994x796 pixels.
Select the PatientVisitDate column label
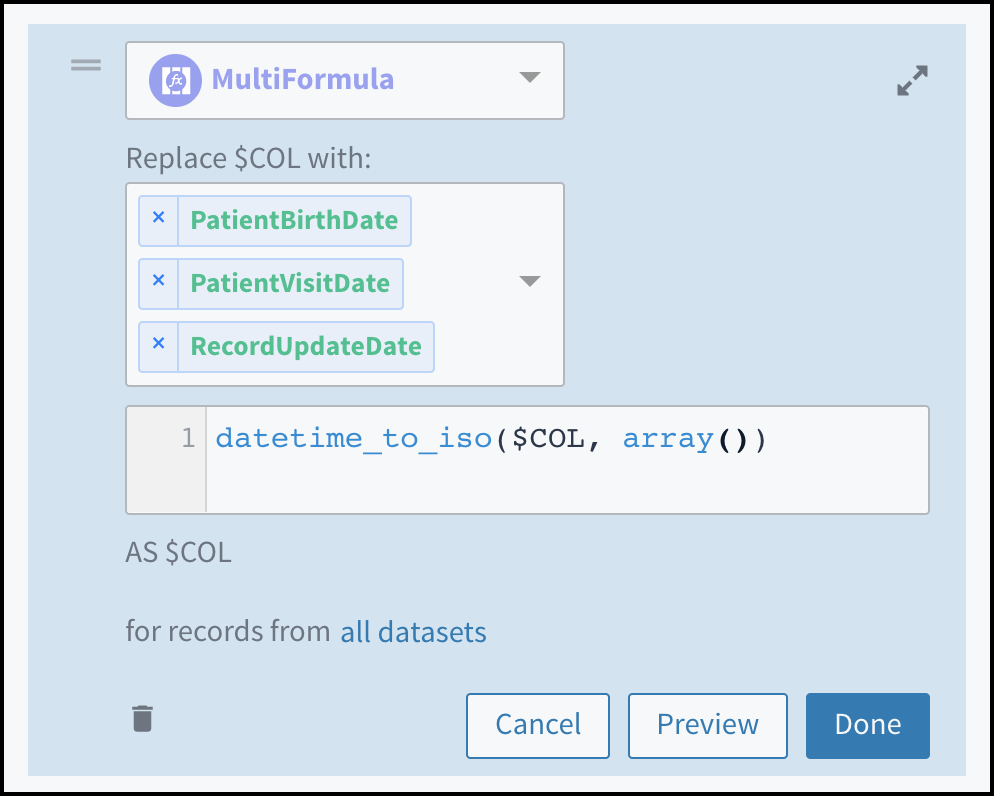290,283
